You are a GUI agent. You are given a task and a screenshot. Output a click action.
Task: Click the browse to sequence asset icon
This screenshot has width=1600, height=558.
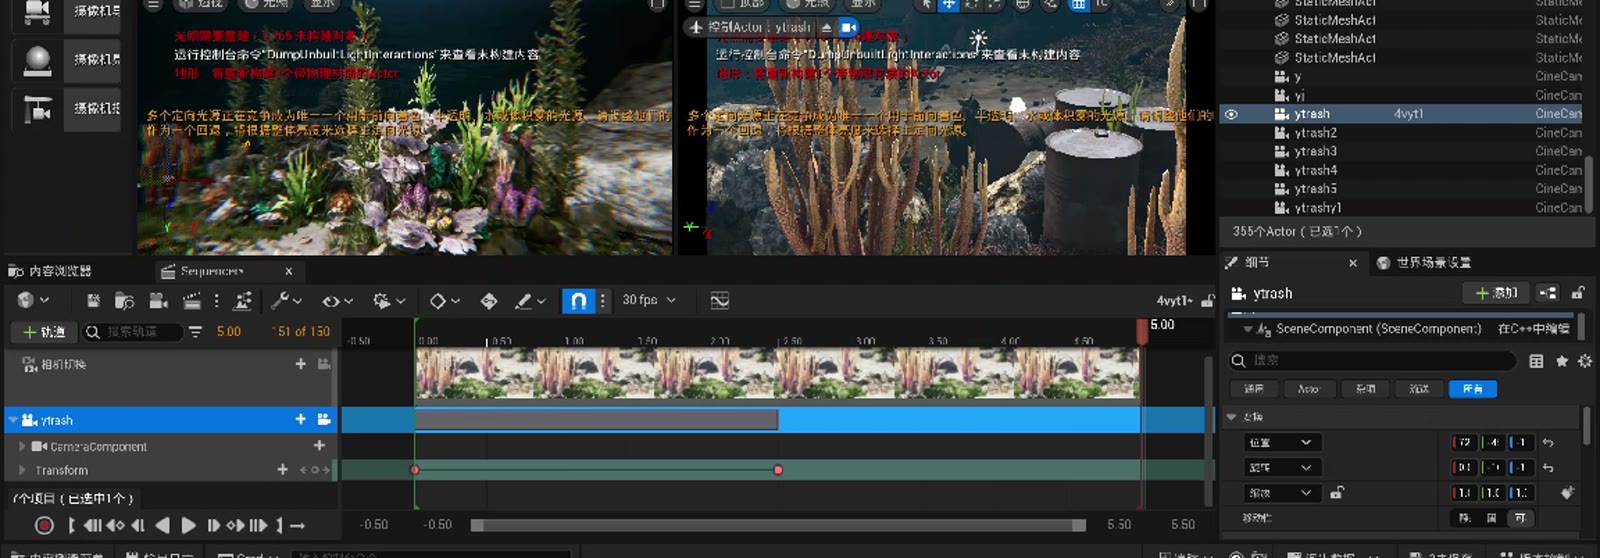tap(124, 300)
